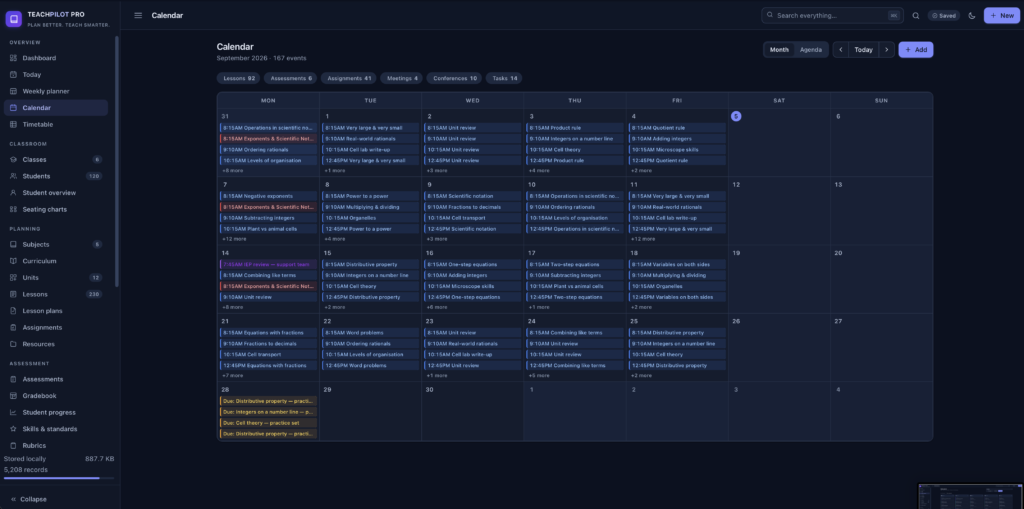Screen dimensions: 1024x509
Task: Expand +5 more events on Thursday 24
Action: 539,376
